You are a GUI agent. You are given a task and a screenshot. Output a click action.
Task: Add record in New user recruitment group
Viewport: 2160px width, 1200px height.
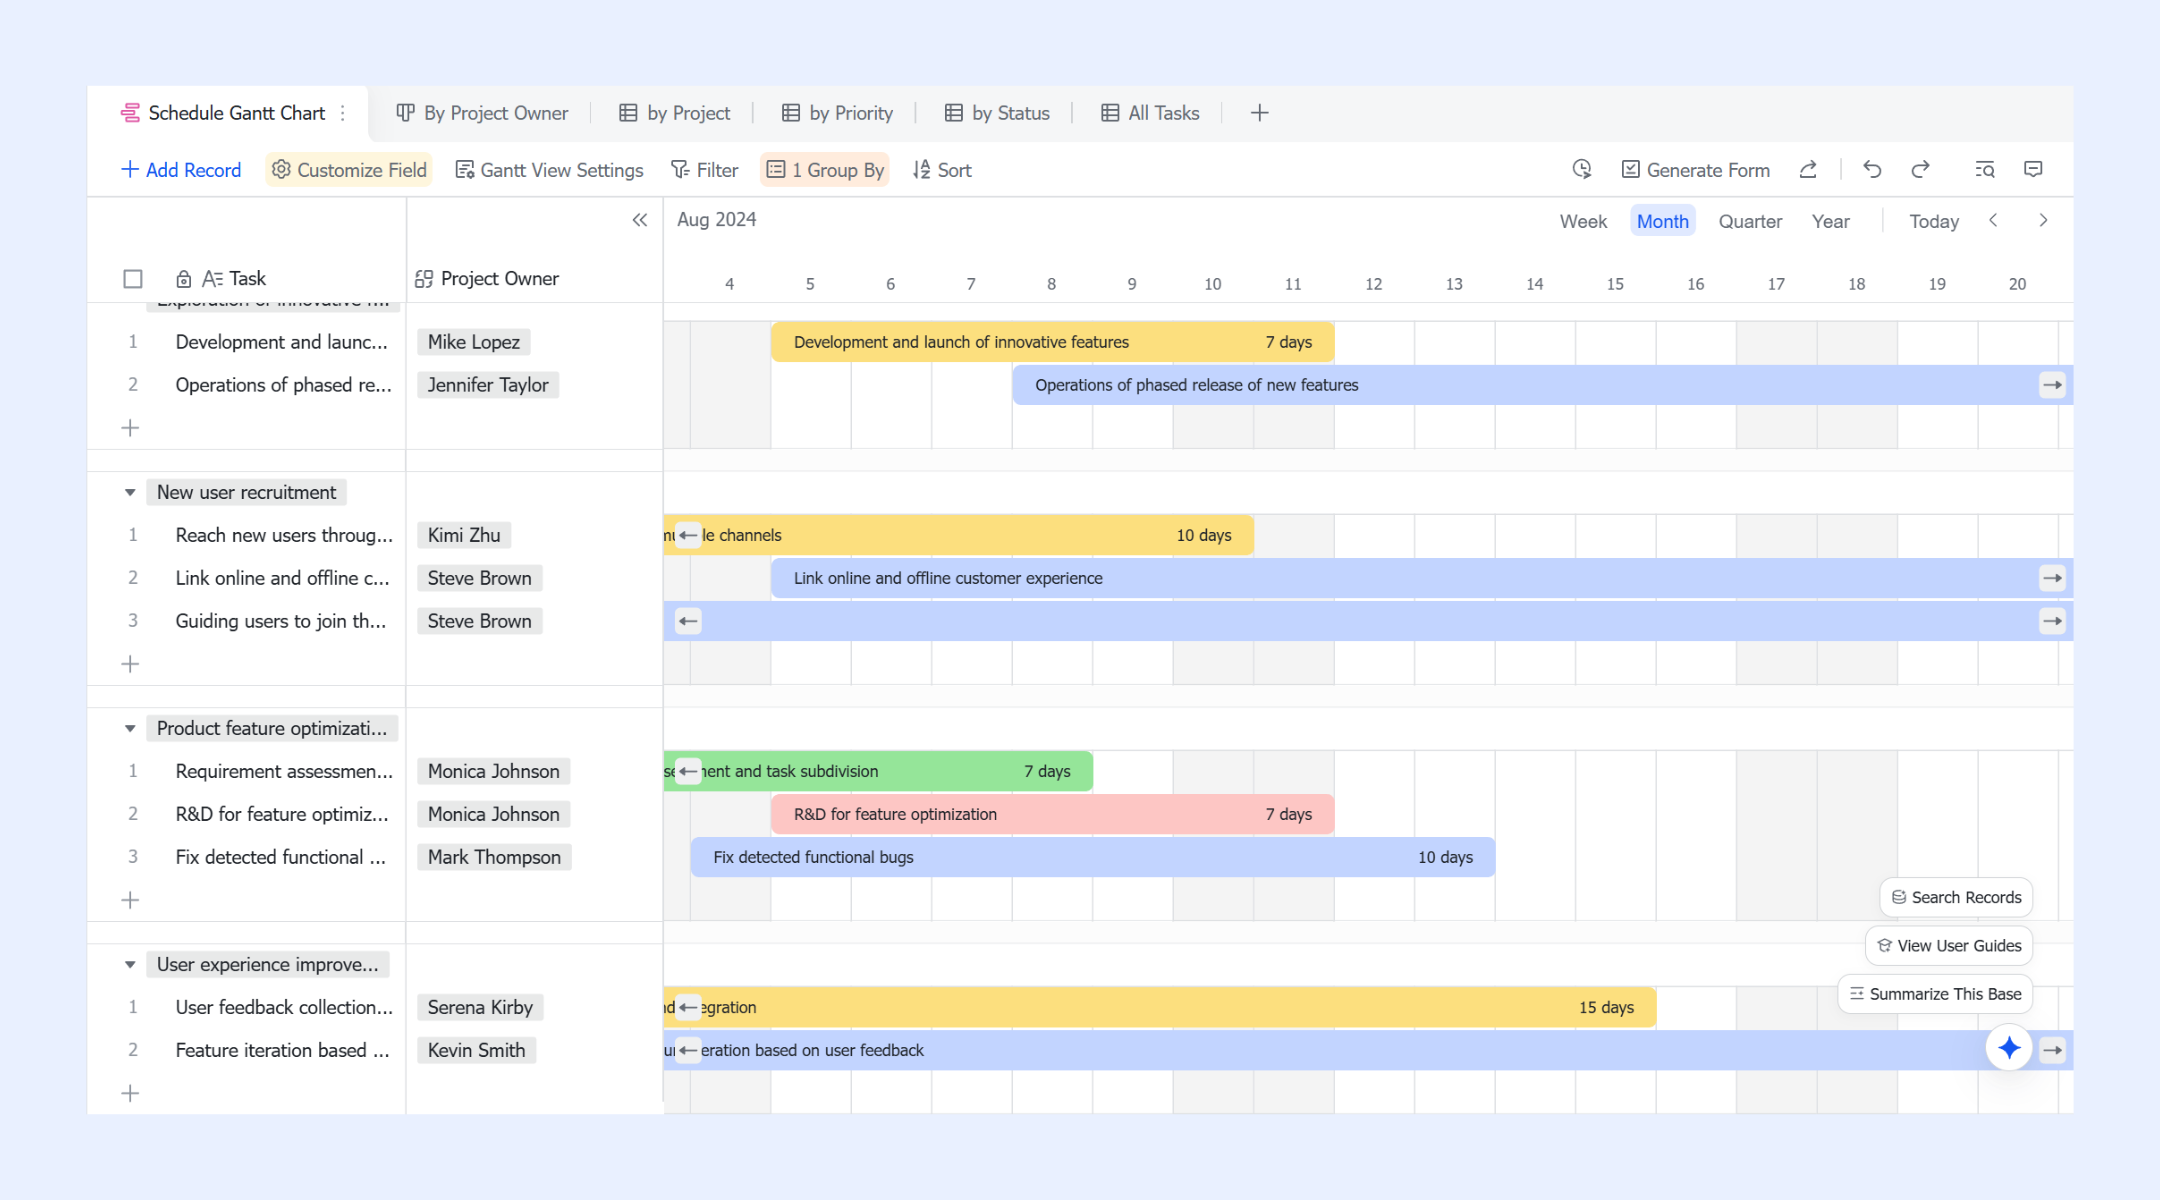pos(130,664)
